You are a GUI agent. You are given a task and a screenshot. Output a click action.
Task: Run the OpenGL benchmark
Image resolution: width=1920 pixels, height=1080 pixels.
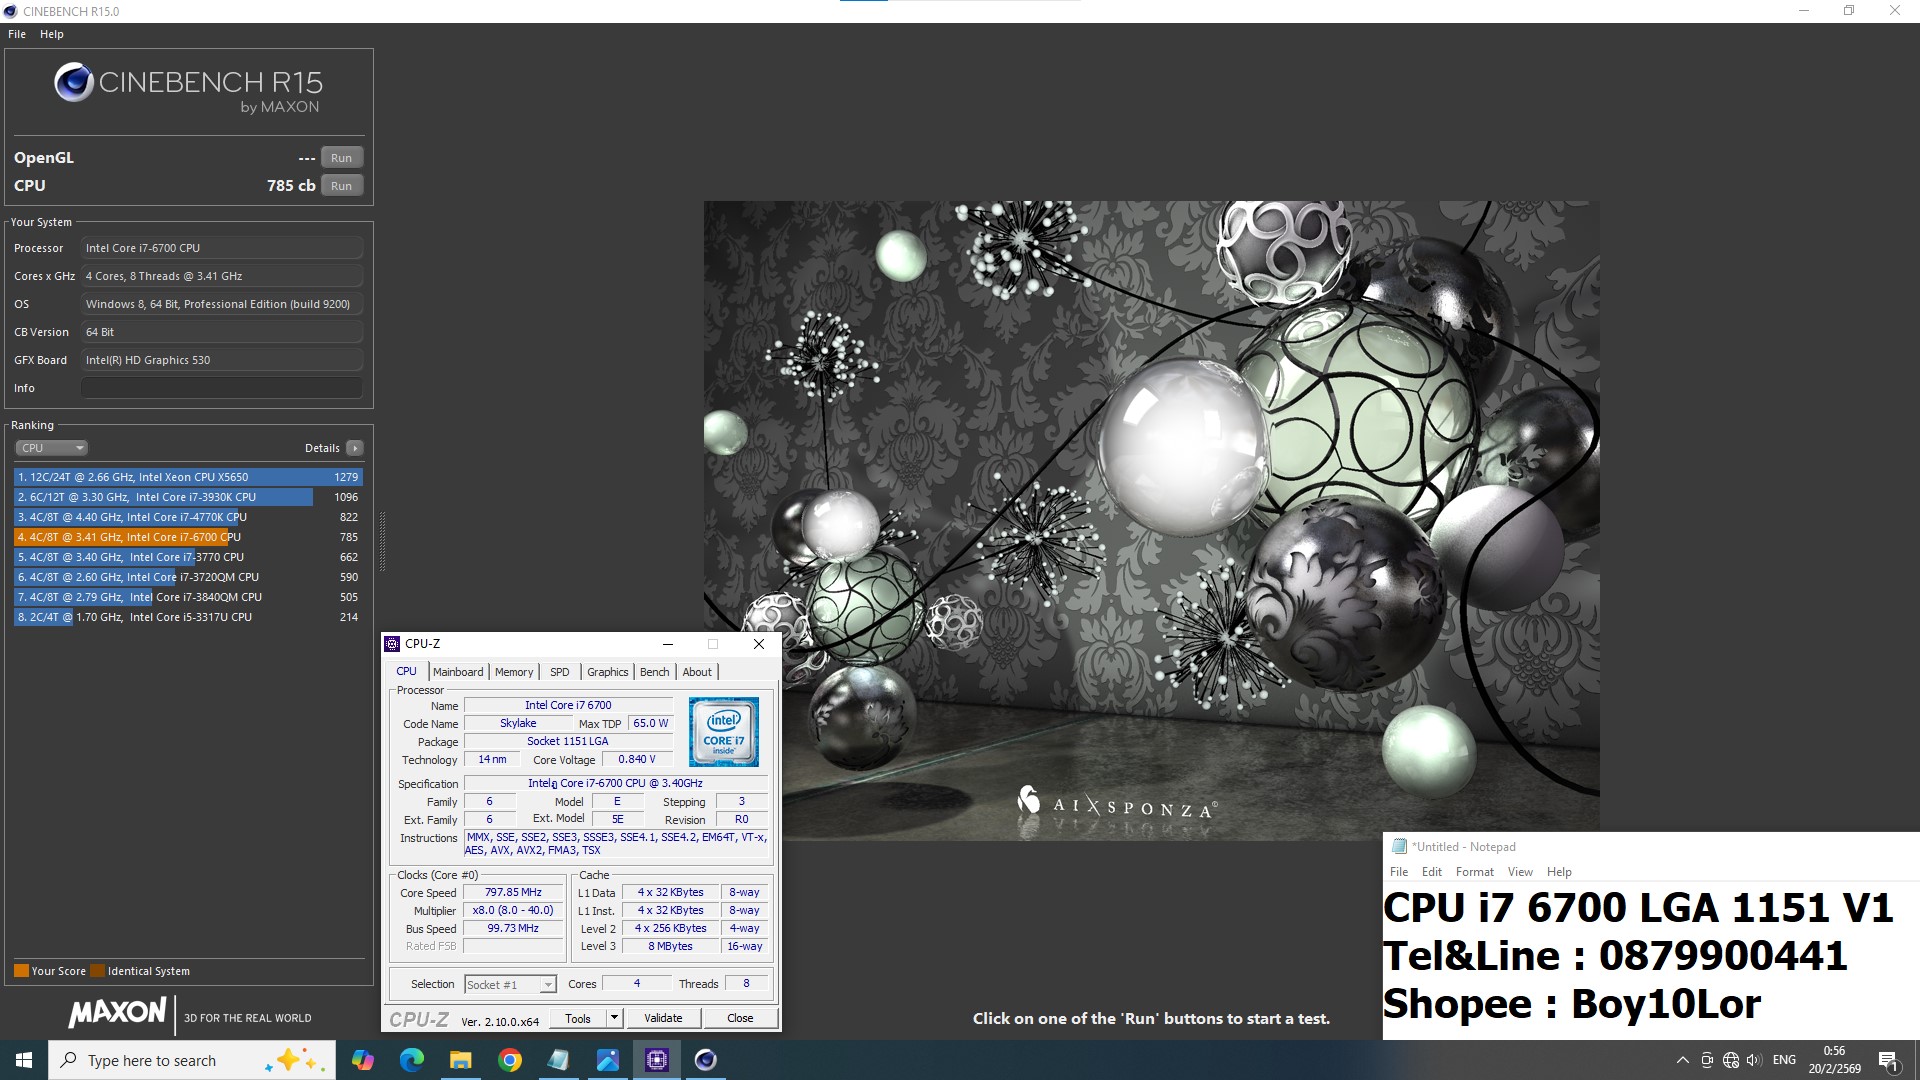tap(341, 158)
